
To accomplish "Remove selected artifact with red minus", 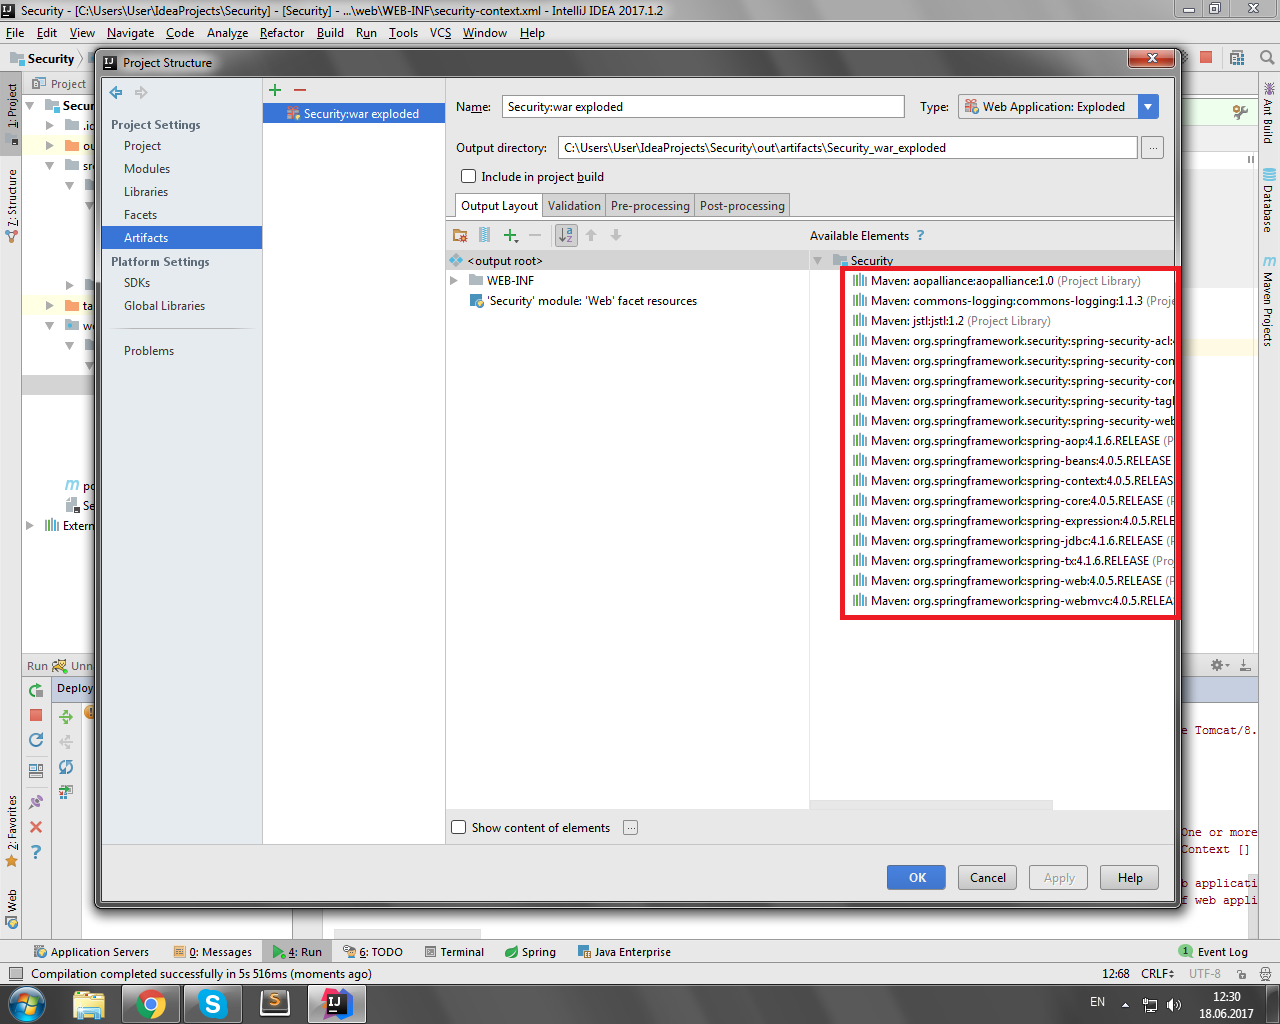I will pyautogui.click(x=299, y=90).
